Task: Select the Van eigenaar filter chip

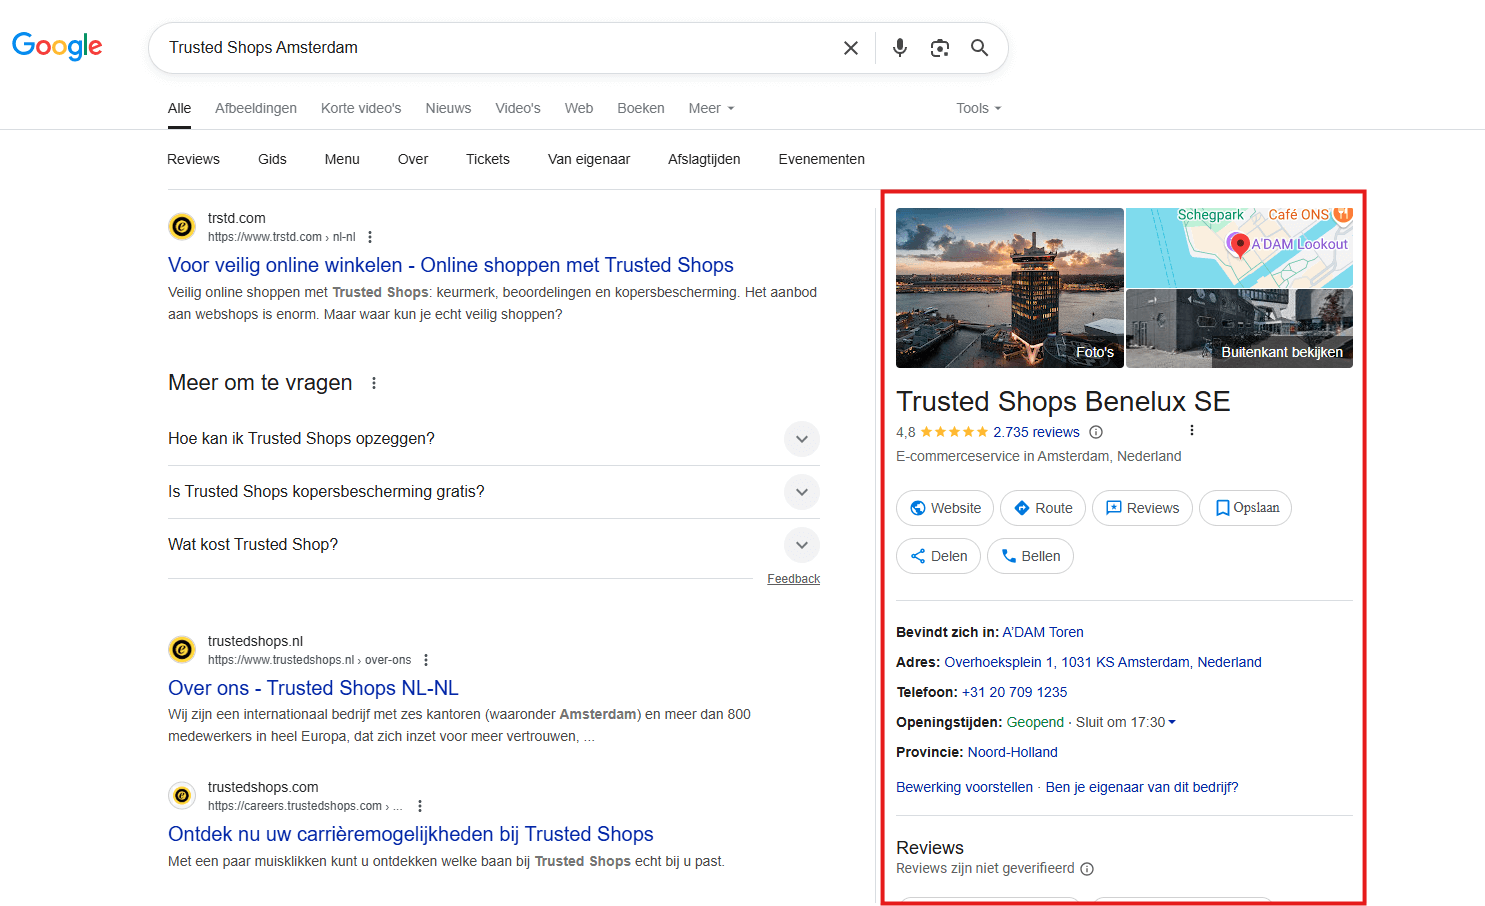Action: (589, 159)
